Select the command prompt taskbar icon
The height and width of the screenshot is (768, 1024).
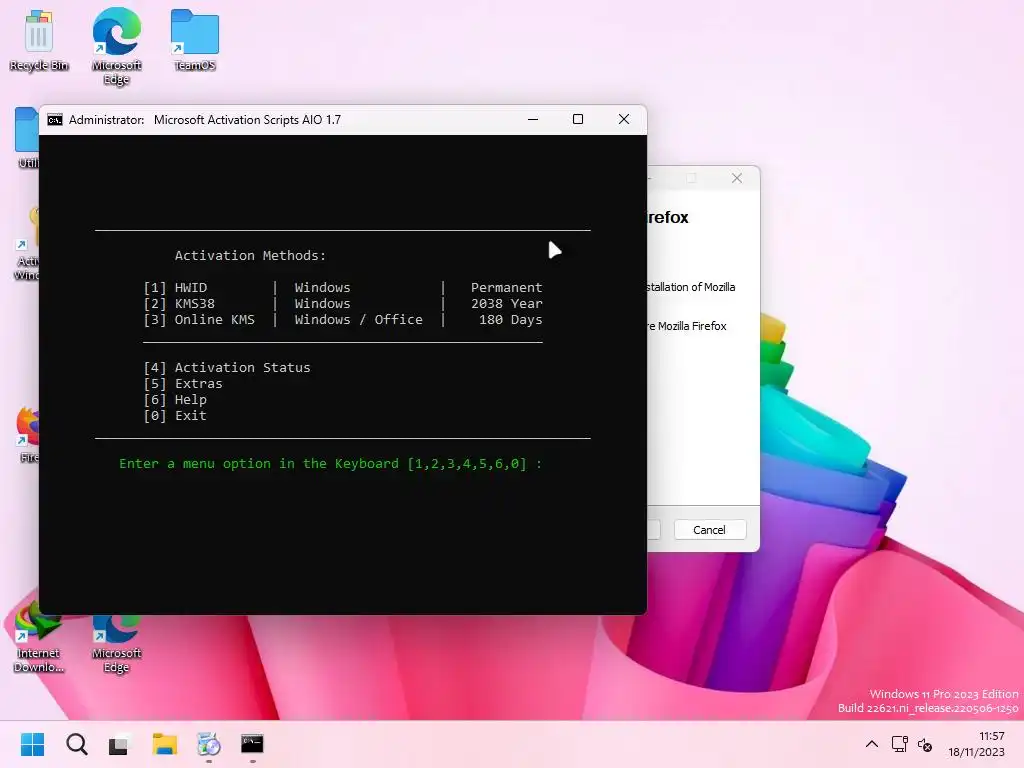click(252, 744)
